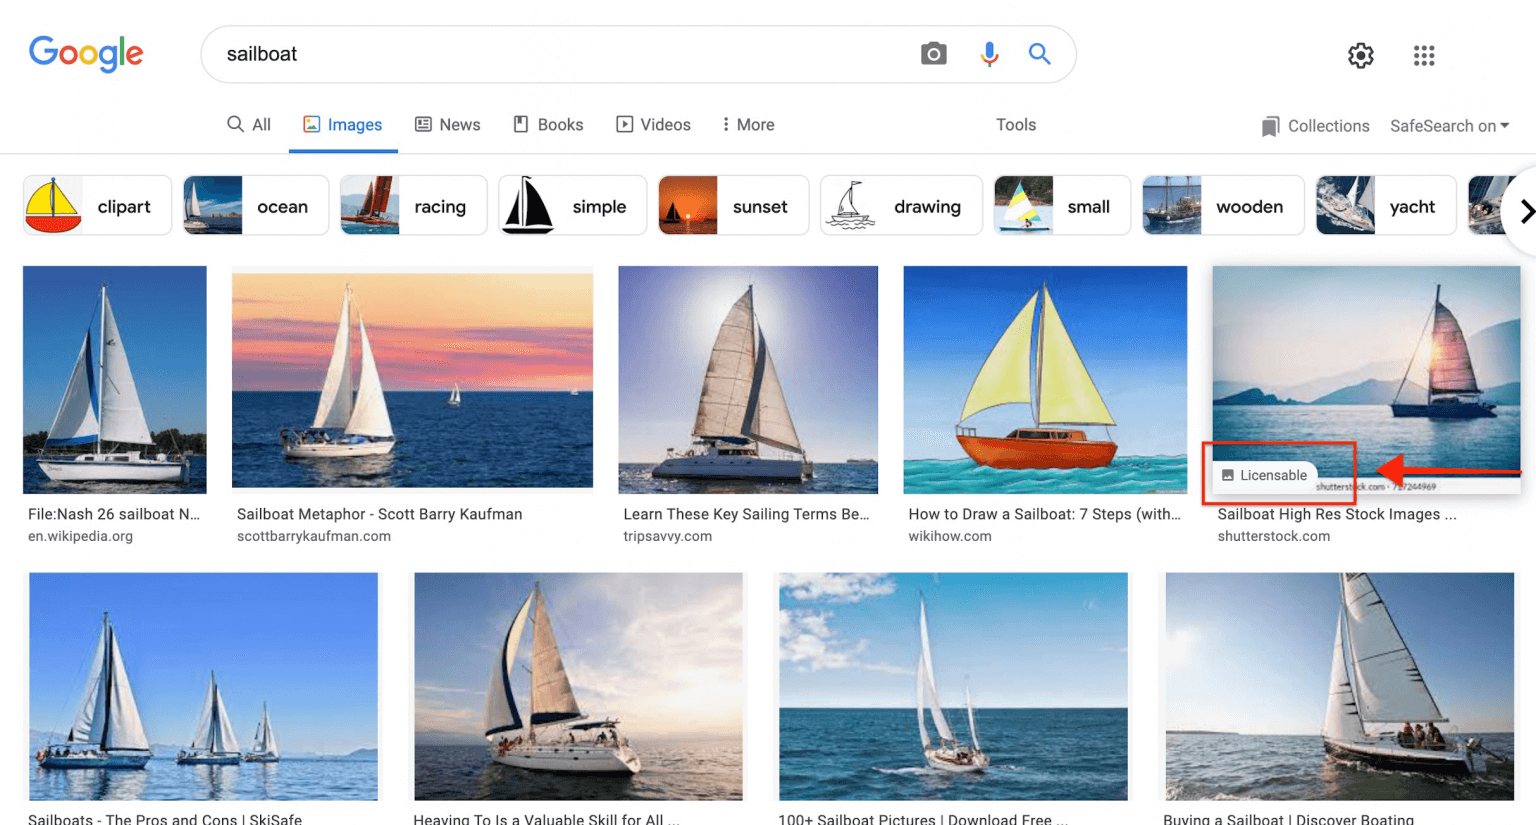1536x825 pixels.
Task: Click the Tools button
Action: click(1015, 124)
